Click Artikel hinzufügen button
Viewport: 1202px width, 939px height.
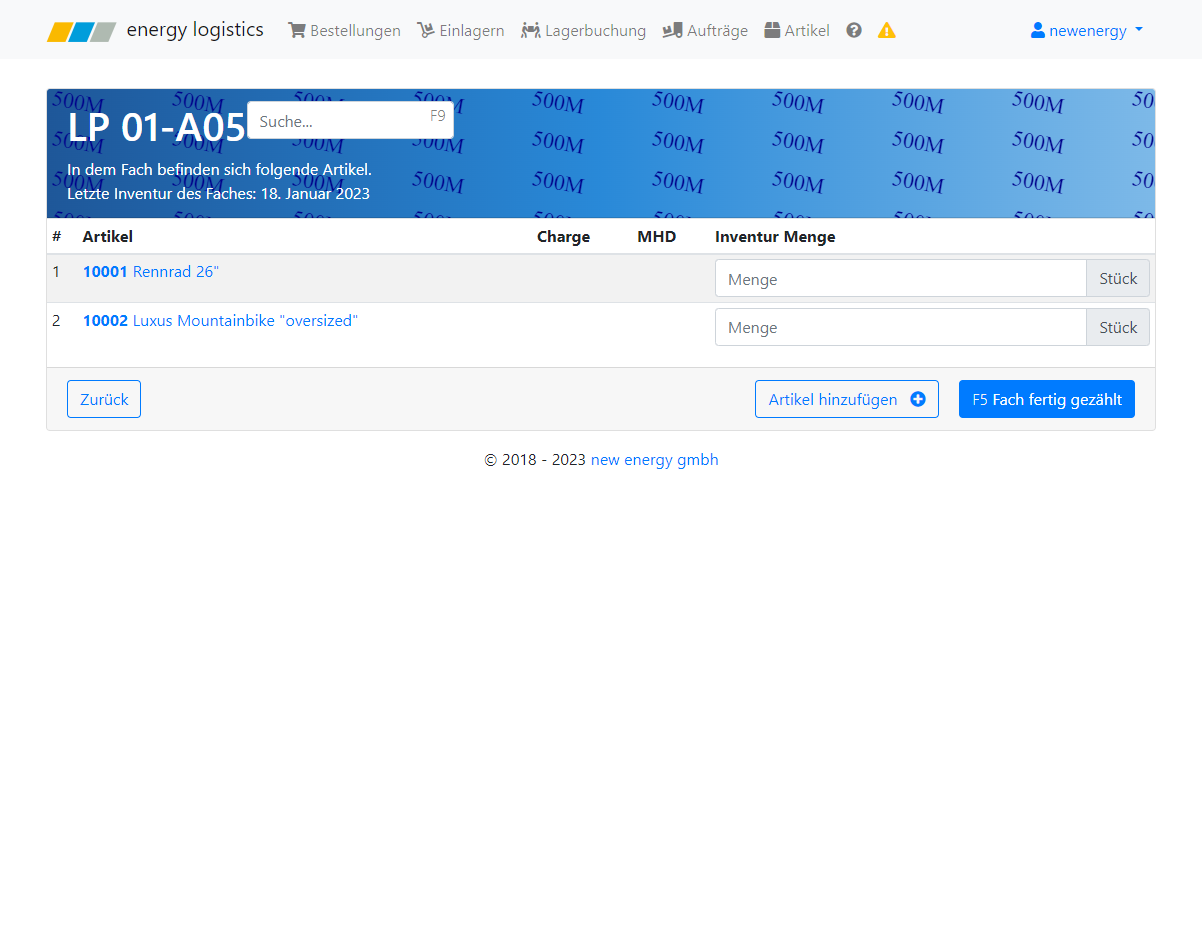(847, 399)
